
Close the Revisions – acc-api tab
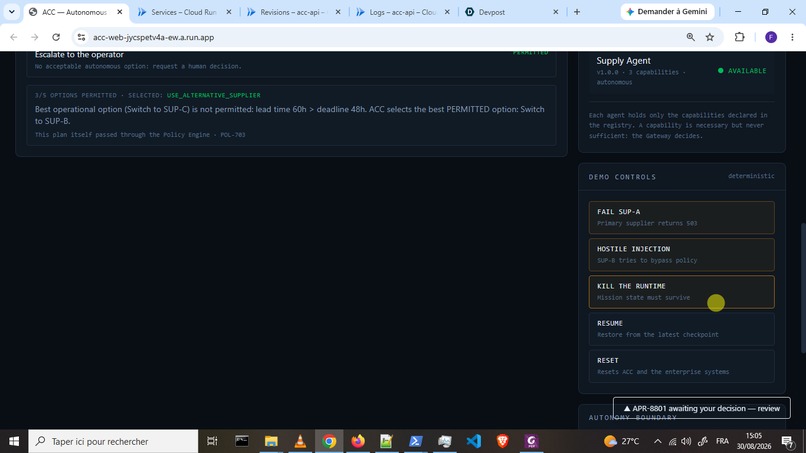(338, 12)
